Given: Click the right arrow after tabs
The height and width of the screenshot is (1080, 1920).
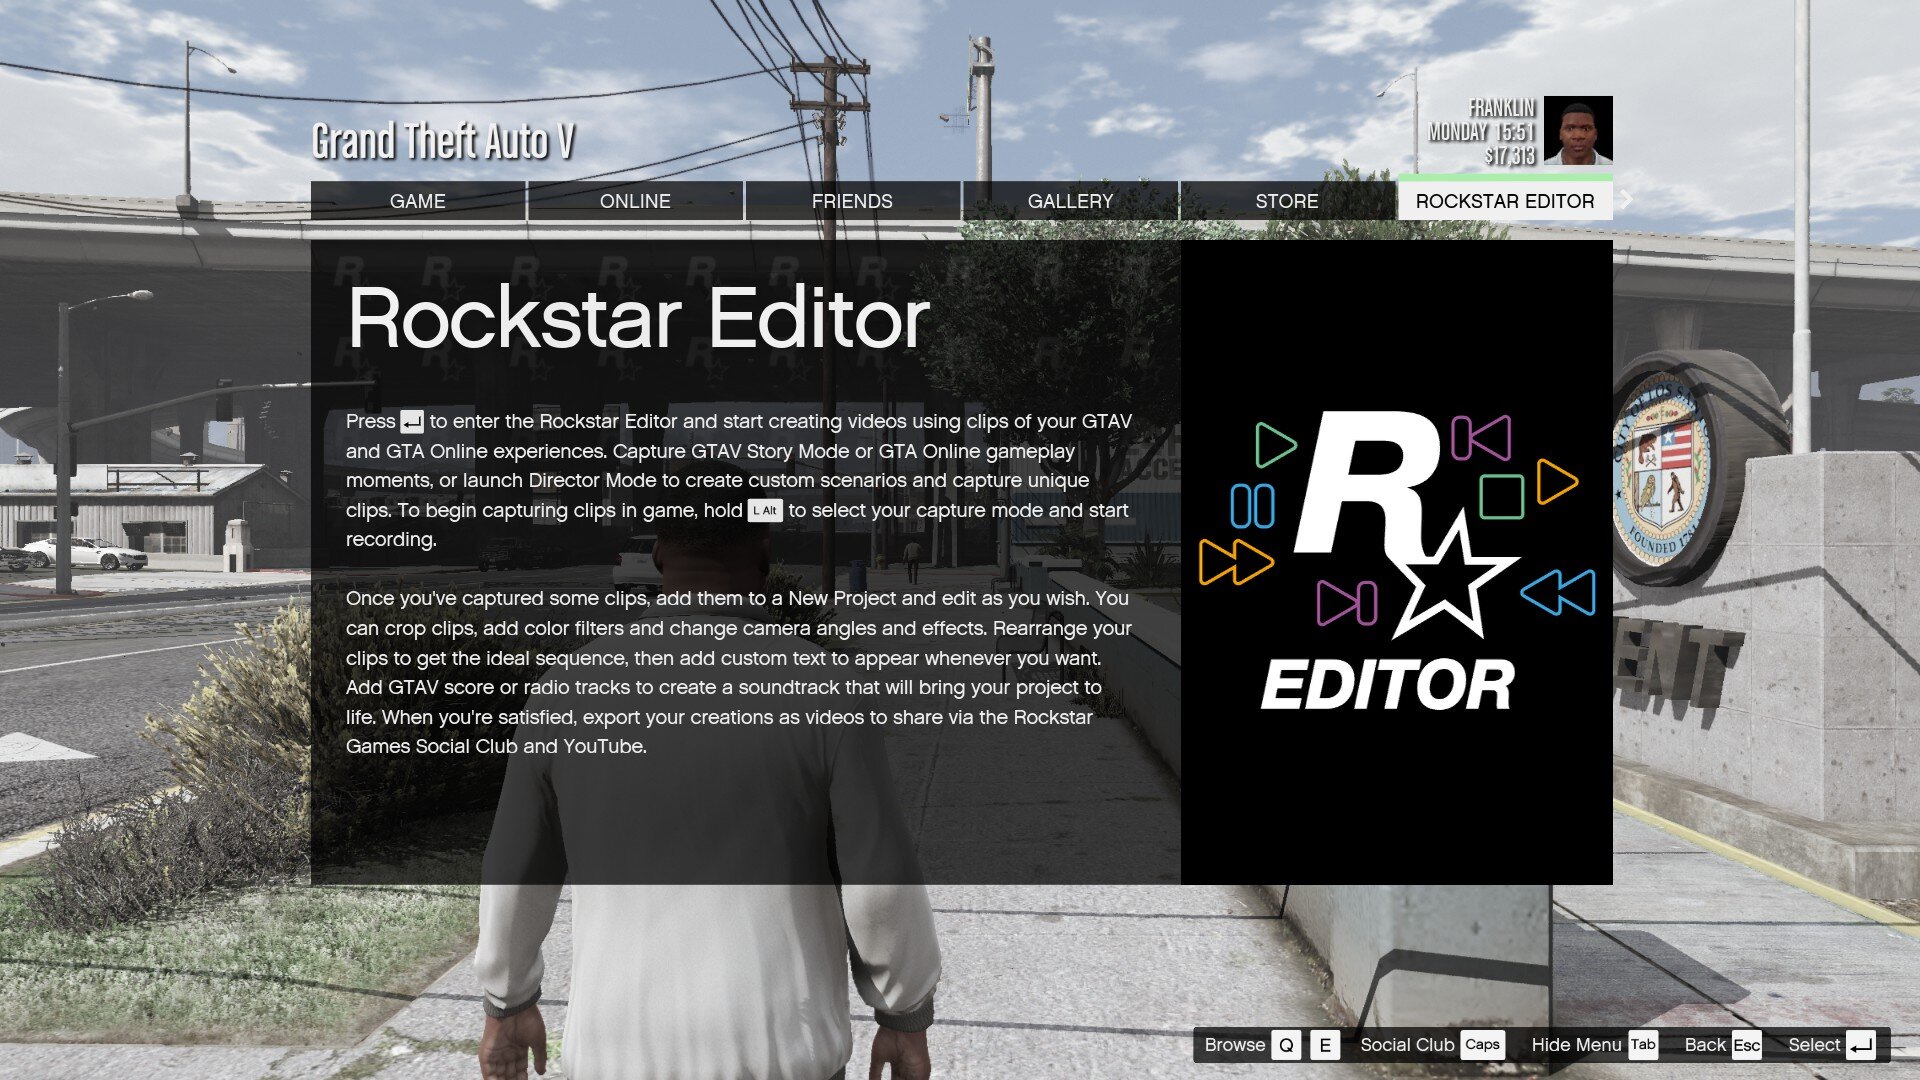Looking at the screenshot, I should click(1627, 199).
